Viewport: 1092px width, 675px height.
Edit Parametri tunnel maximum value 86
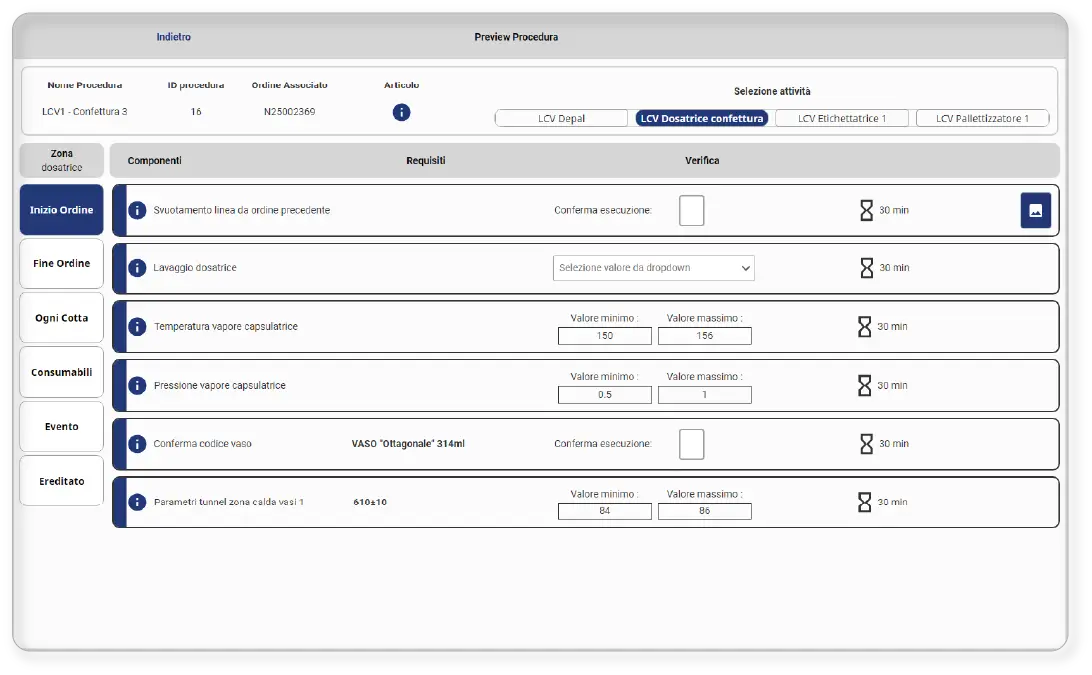coord(705,511)
